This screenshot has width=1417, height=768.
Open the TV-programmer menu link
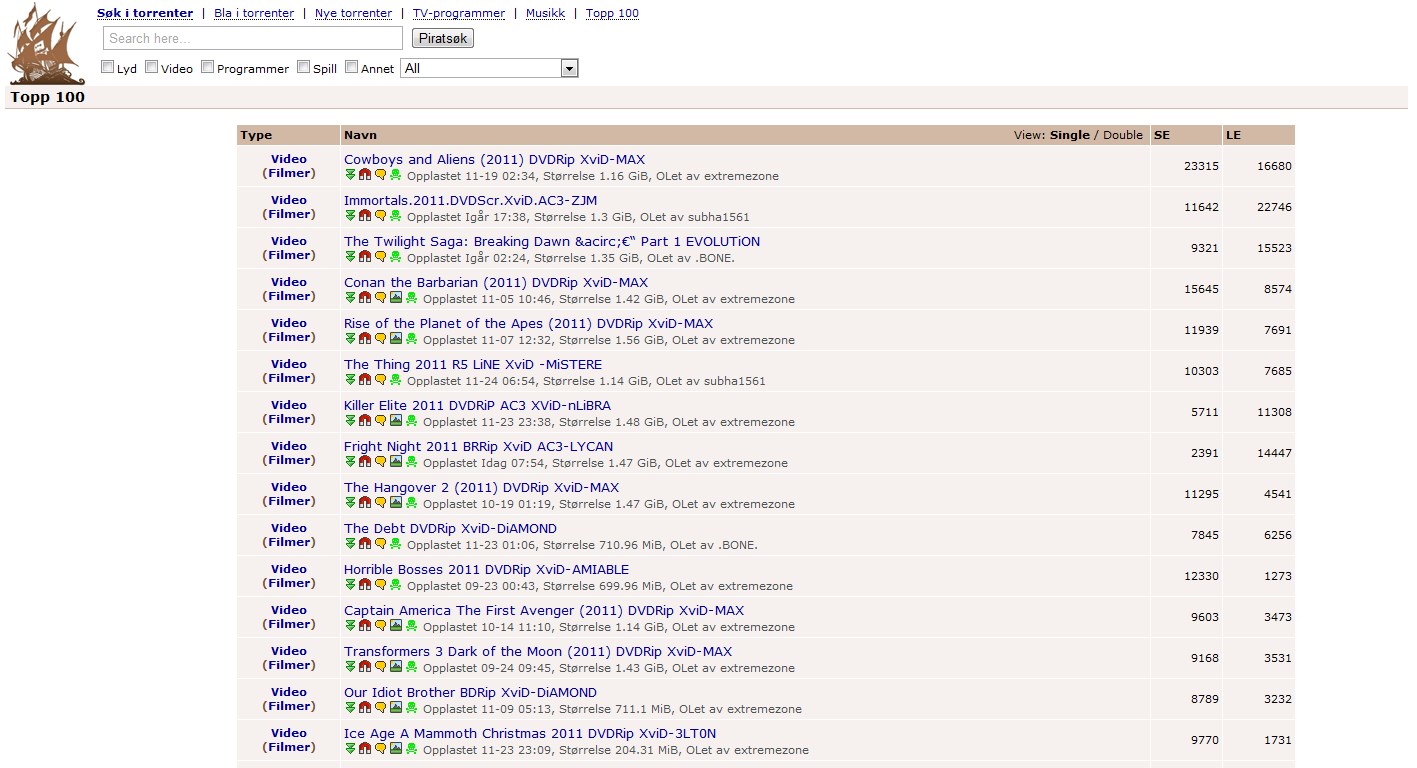coord(459,13)
